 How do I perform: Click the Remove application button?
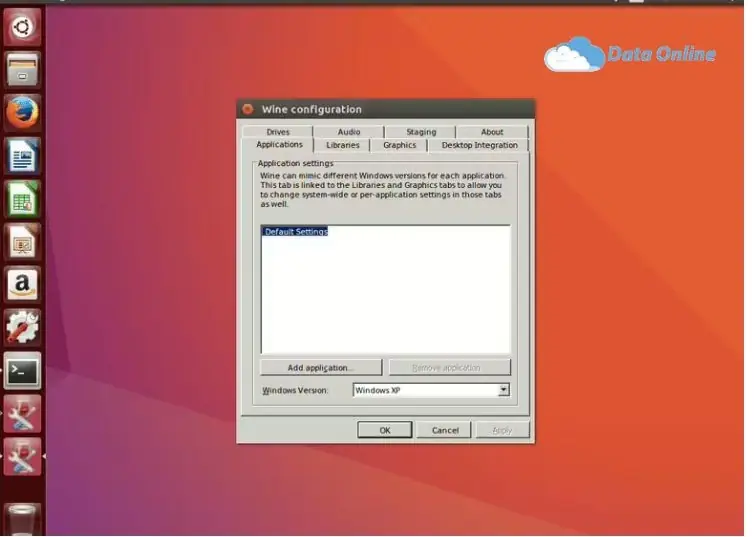pyautogui.click(x=449, y=368)
